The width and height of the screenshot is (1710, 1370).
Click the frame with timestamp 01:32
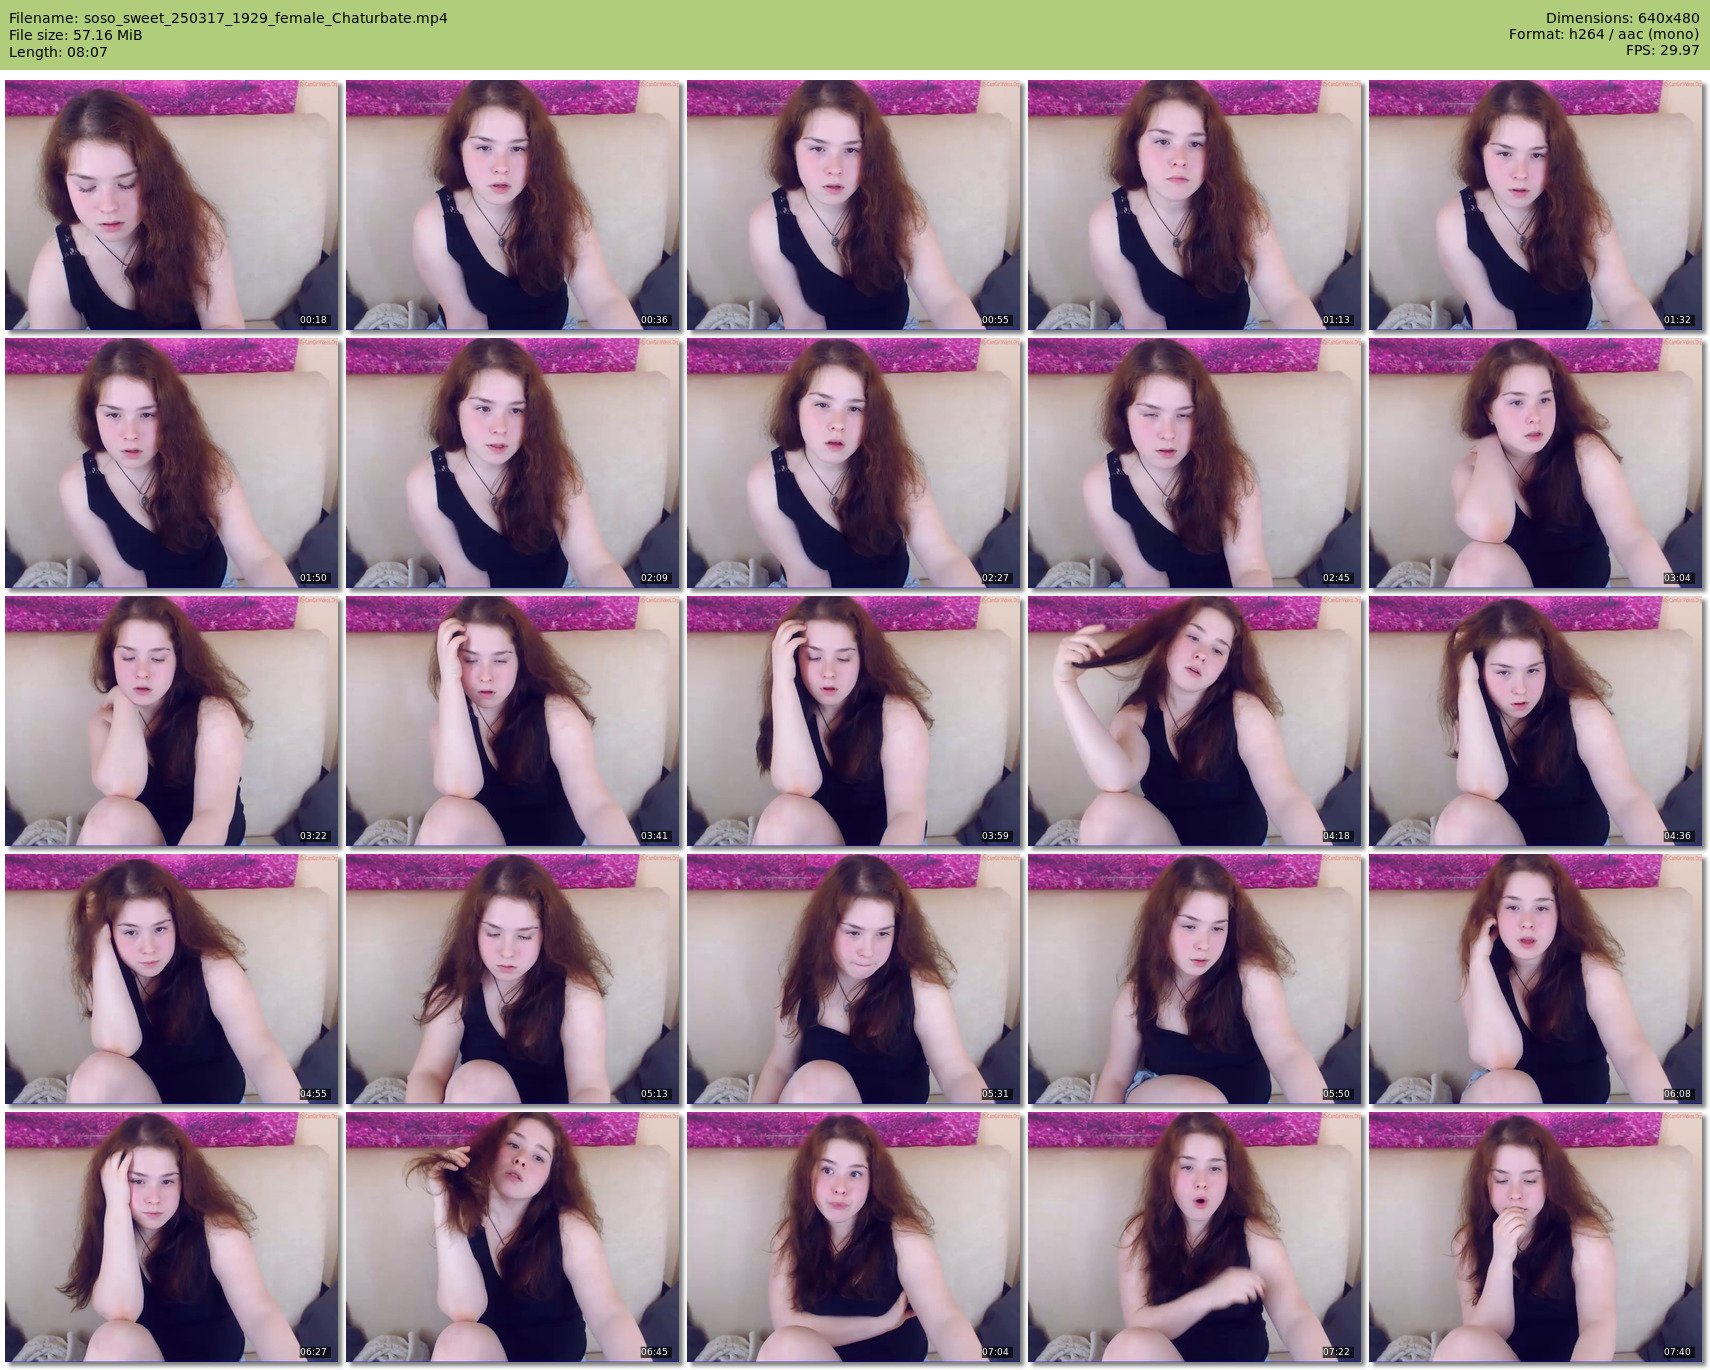coord(1535,205)
